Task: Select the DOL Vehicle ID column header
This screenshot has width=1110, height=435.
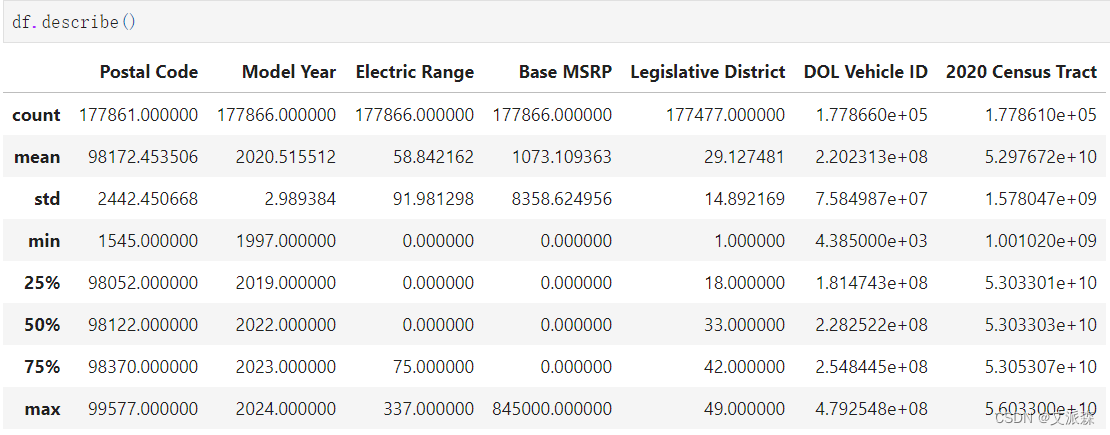Action: pos(866,72)
